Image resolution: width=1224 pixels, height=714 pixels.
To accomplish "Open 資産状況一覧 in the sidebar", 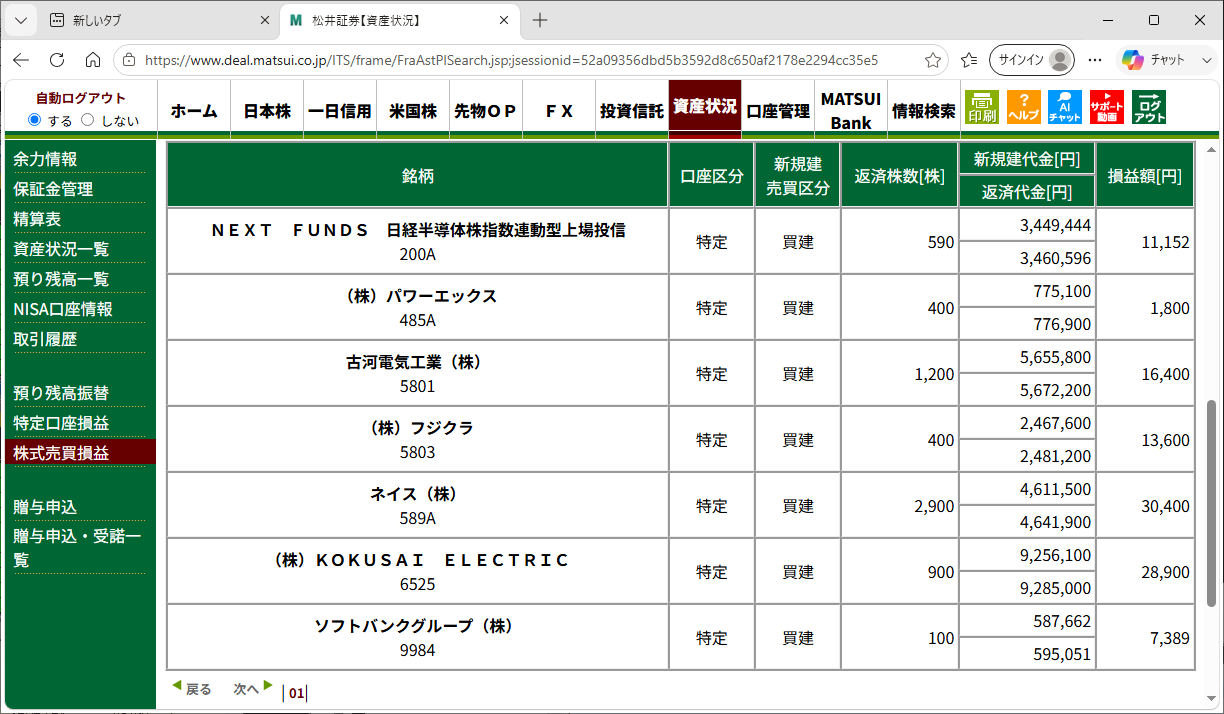I will pyautogui.click(x=61, y=249).
